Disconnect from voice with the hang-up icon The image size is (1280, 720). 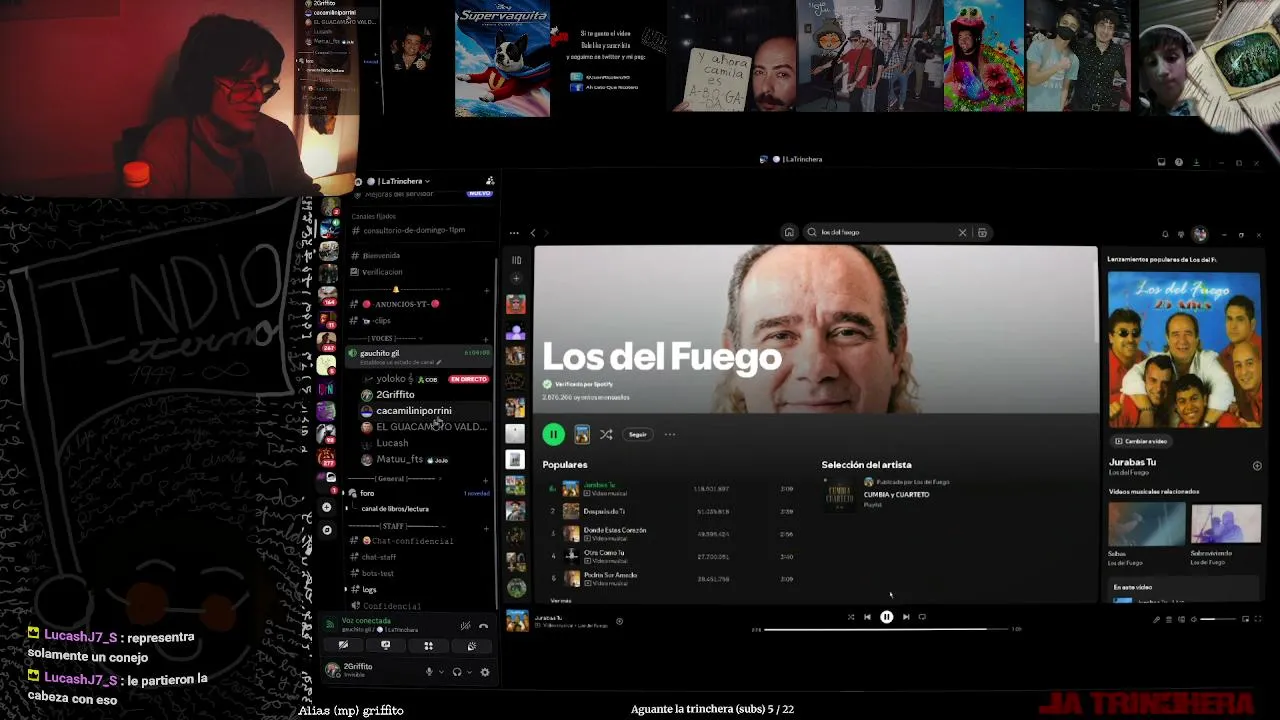[x=483, y=626]
